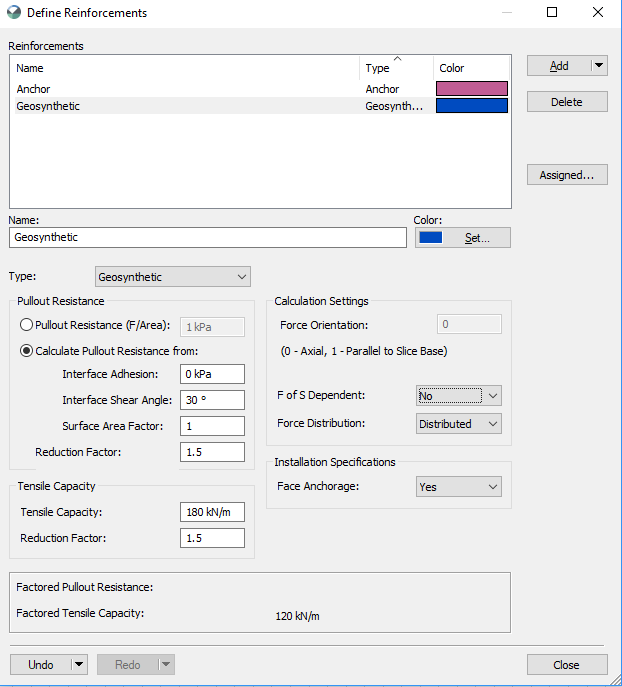Expand the Force Distribution dropdown
Viewport: 622px width, 687px height.
(x=459, y=424)
